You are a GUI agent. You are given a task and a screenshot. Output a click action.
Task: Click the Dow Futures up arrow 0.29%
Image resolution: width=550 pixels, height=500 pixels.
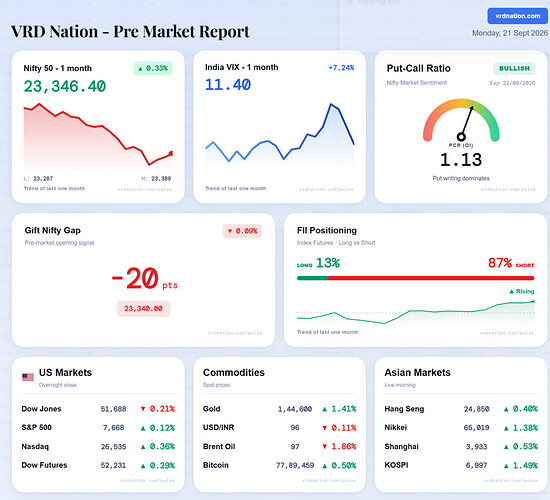157,465
